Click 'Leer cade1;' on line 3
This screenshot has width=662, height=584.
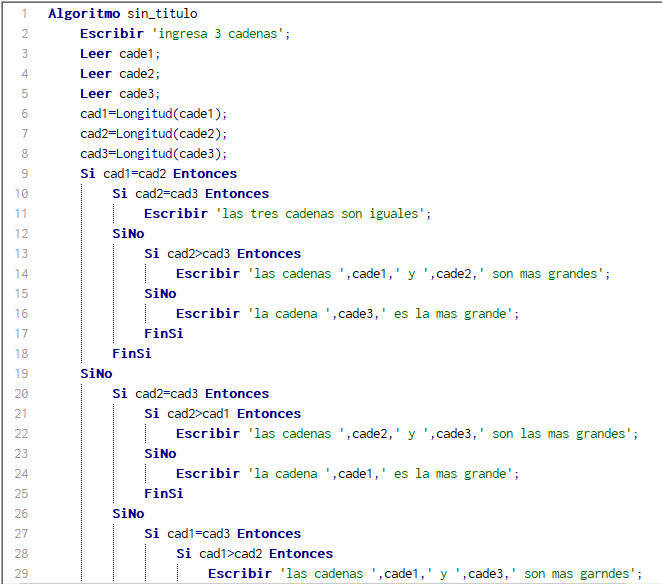120,54
